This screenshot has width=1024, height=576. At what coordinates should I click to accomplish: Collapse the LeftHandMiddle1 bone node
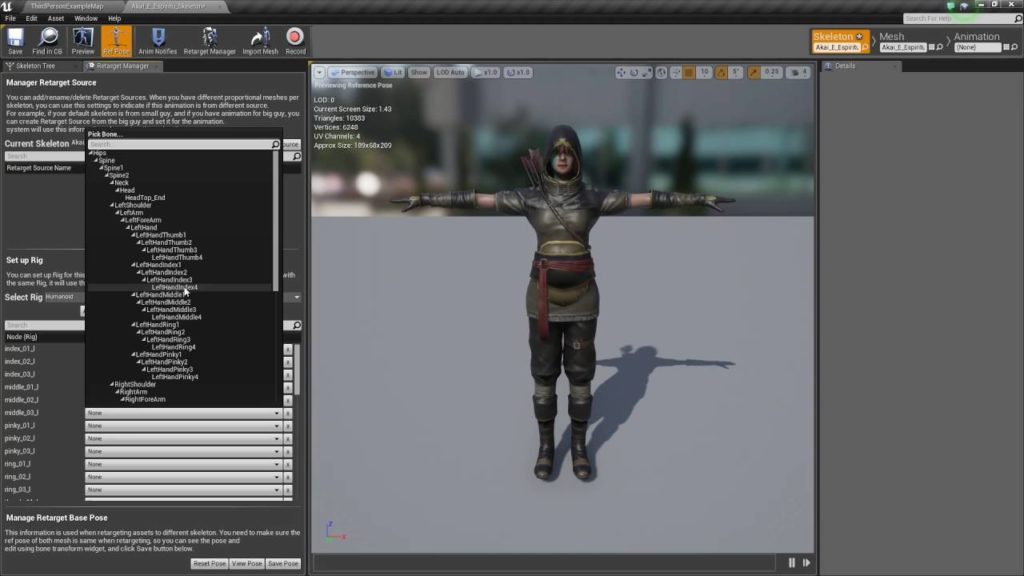point(133,295)
